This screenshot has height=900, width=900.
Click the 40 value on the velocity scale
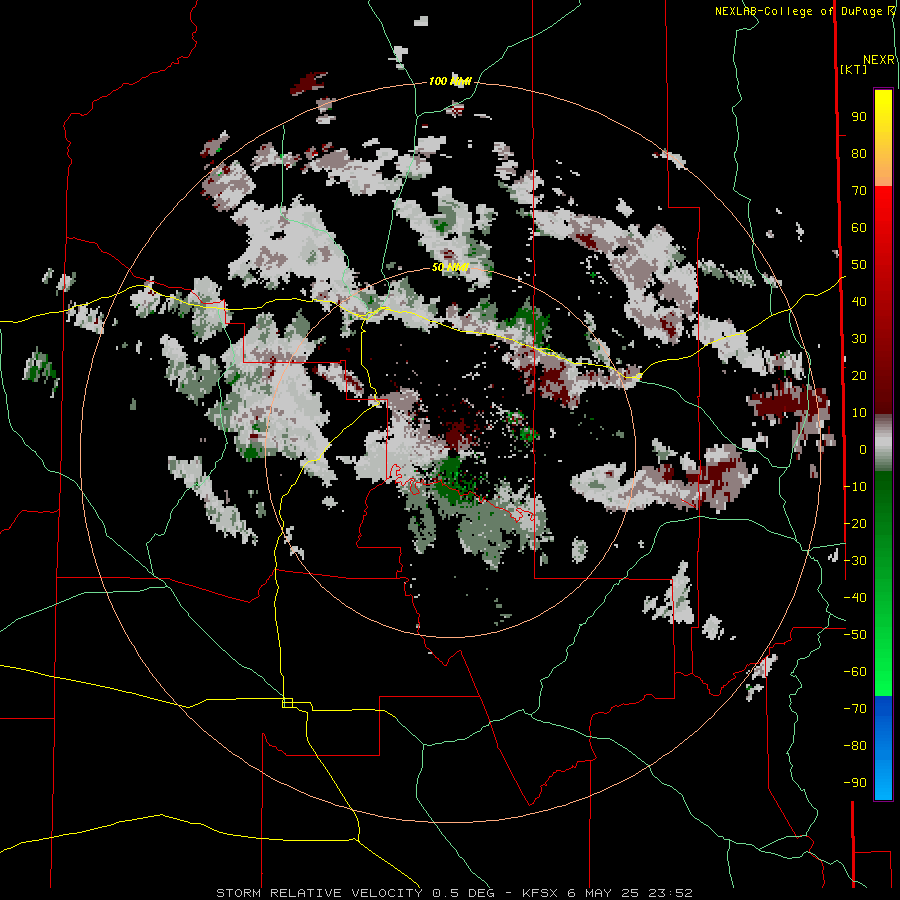pos(859,301)
